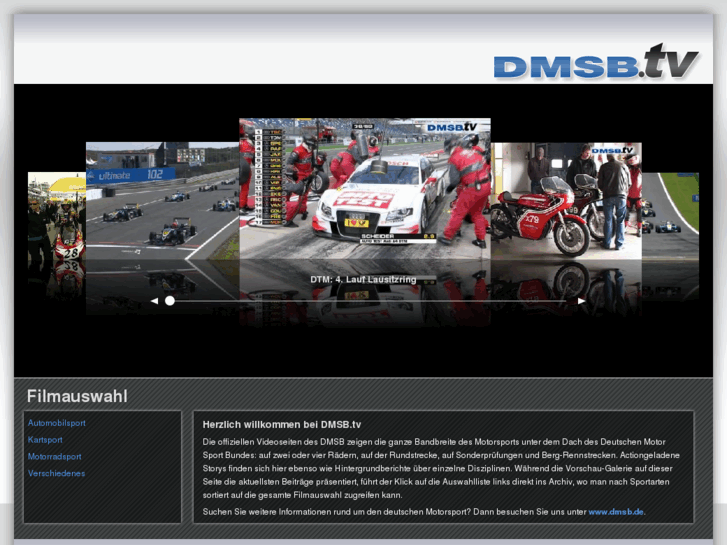Click the 'Filmauswahl' heading
This screenshot has width=727, height=545.
point(77,396)
